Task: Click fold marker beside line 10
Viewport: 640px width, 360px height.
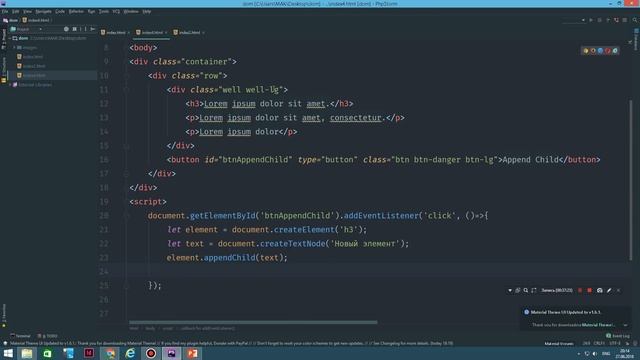Action: point(127,76)
